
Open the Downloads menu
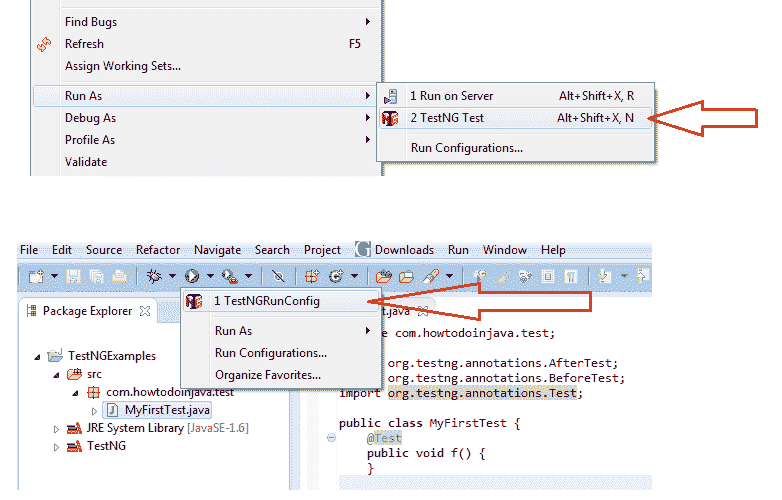tap(404, 250)
